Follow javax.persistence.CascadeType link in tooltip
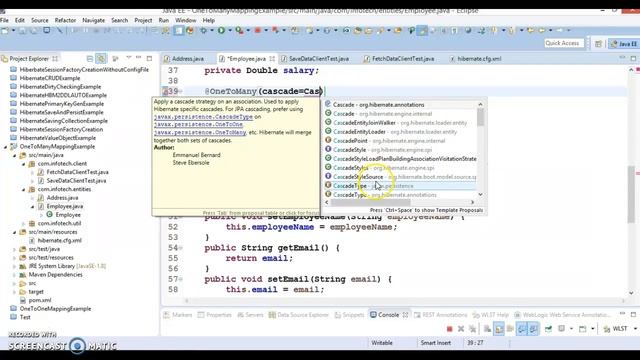The width and height of the screenshot is (640, 360). (x=203, y=117)
